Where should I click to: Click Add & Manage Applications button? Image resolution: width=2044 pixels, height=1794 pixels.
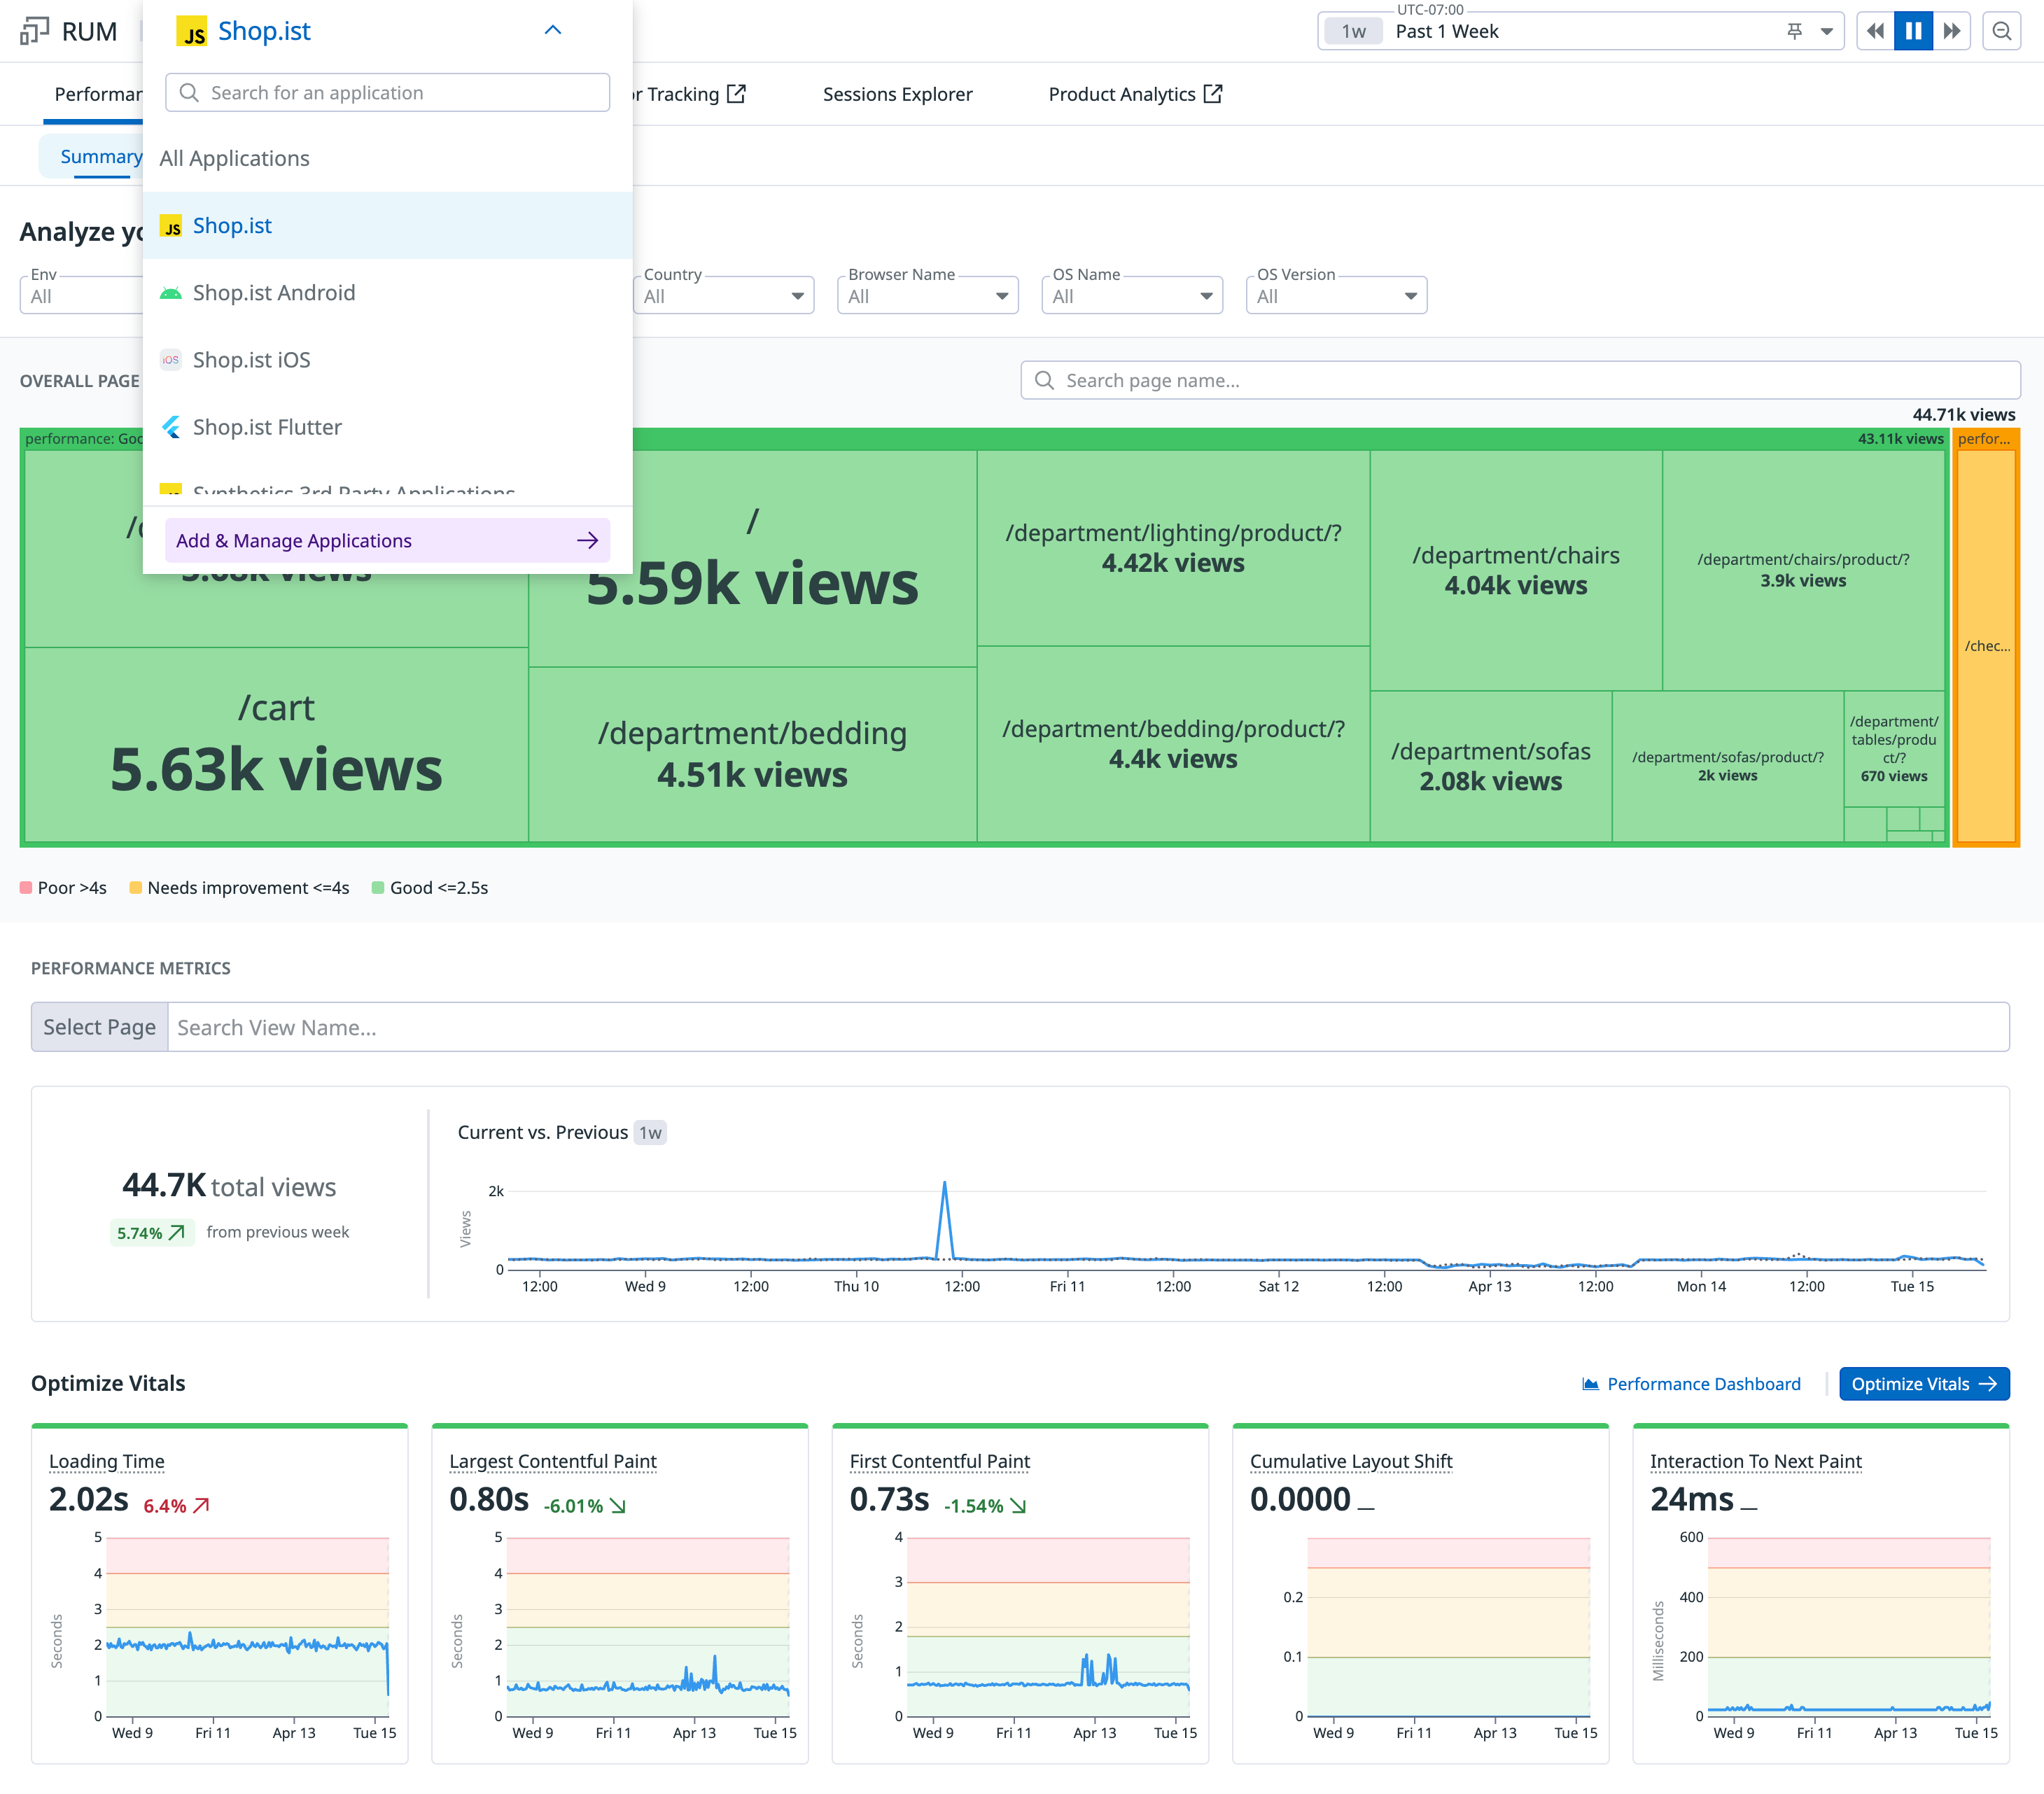(387, 540)
